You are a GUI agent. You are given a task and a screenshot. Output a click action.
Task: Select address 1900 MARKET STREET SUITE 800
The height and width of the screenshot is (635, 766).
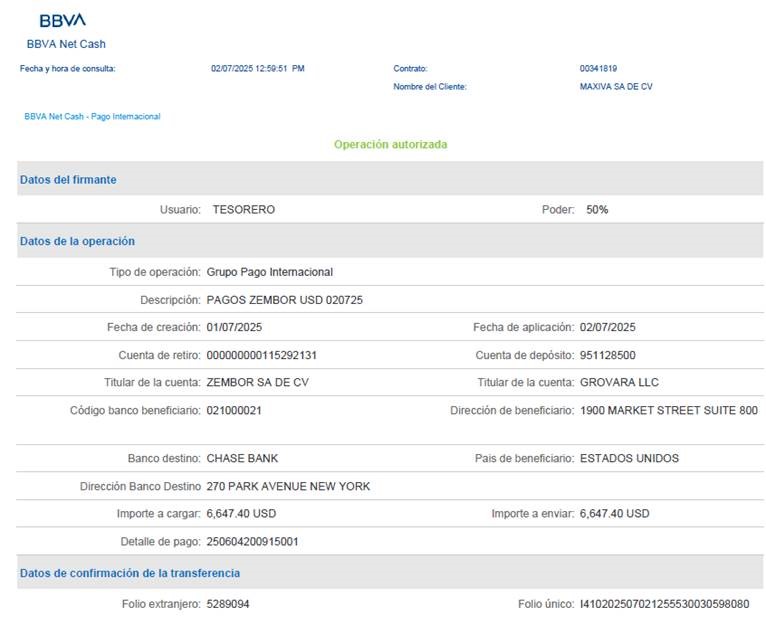click(669, 410)
